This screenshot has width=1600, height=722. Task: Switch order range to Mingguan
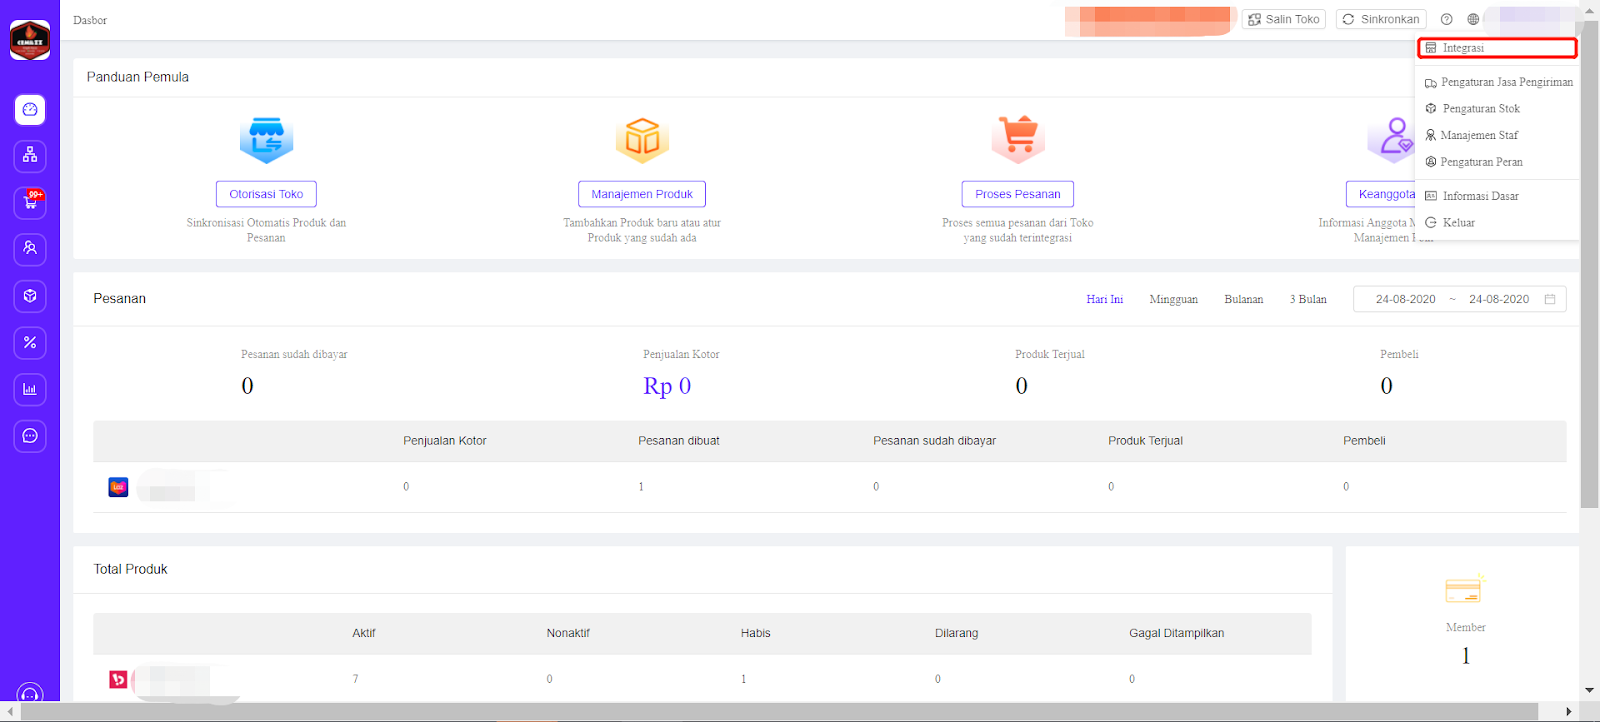[1173, 299]
